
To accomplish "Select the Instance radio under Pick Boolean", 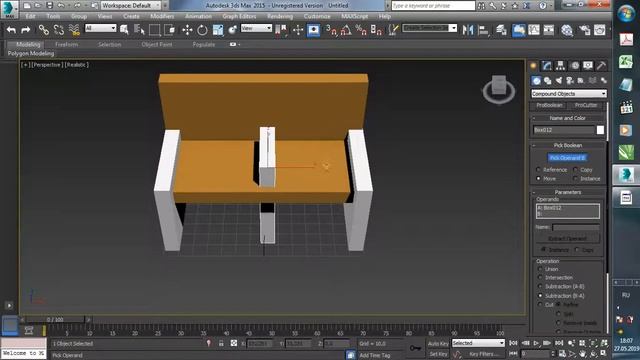I will (576, 178).
